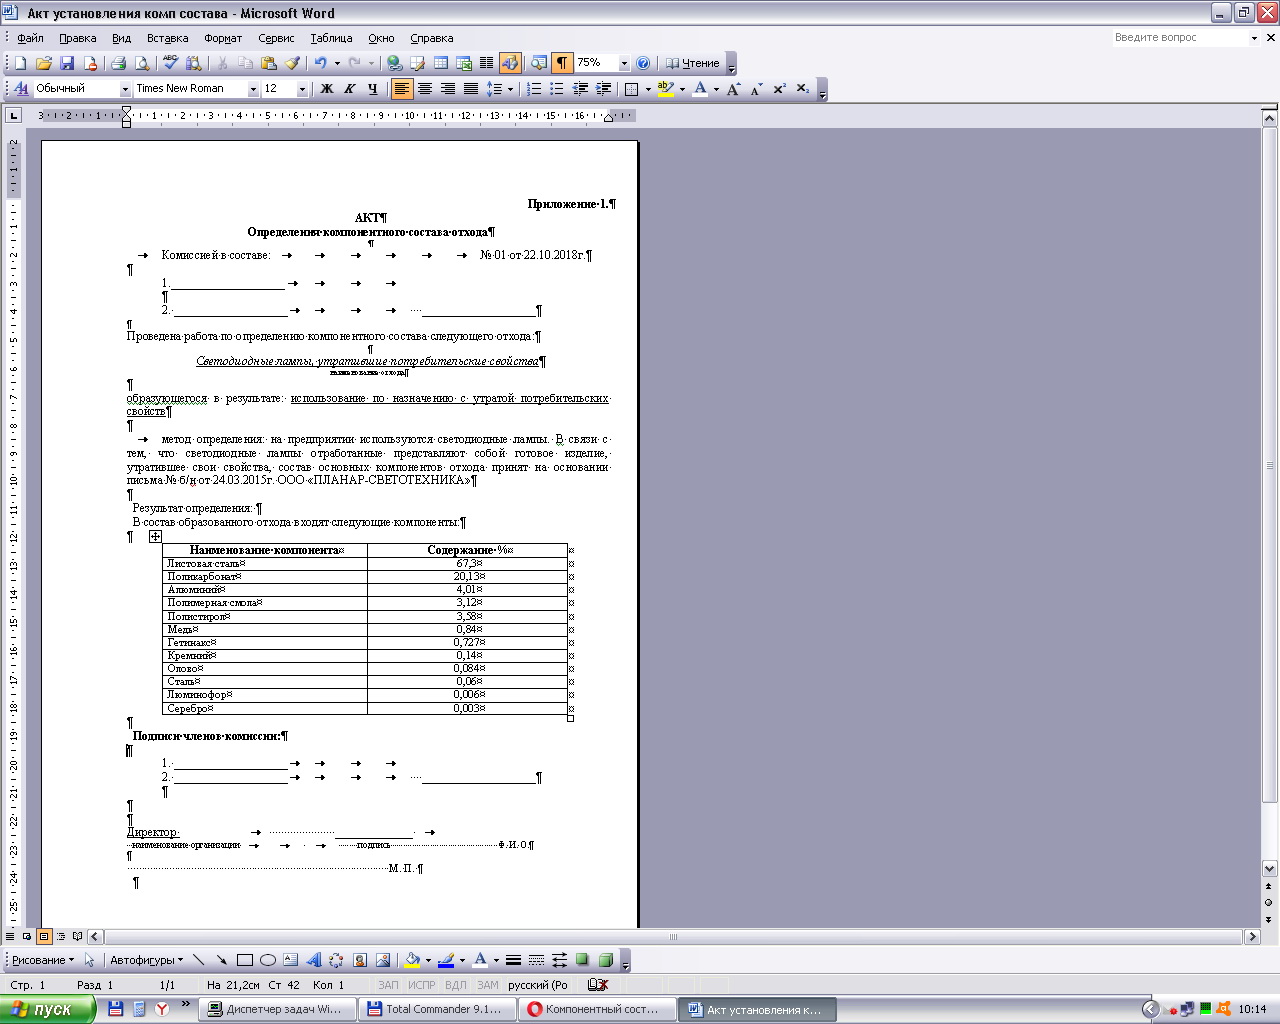Open the Times New Roman font list
Image resolution: width=1280 pixels, height=1024 pixels.
(x=253, y=89)
